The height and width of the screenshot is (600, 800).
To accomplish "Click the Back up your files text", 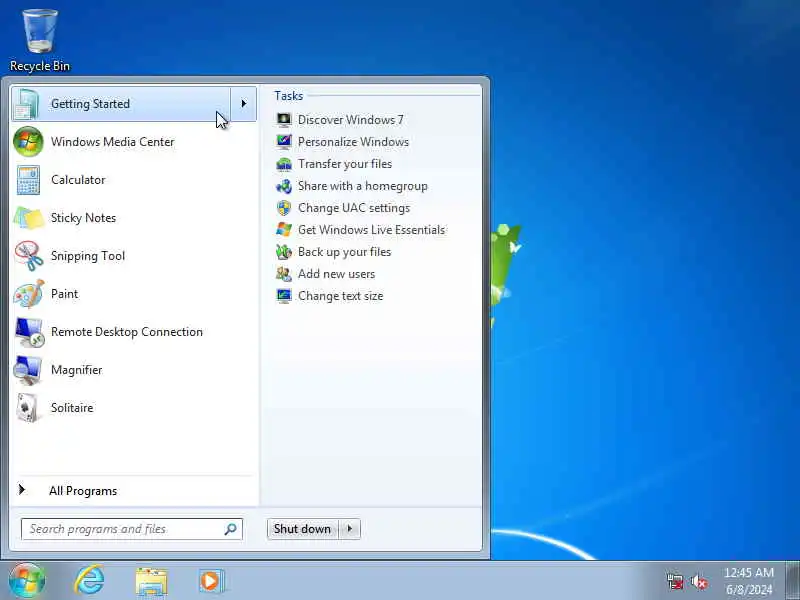I will [x=344, y=252].
